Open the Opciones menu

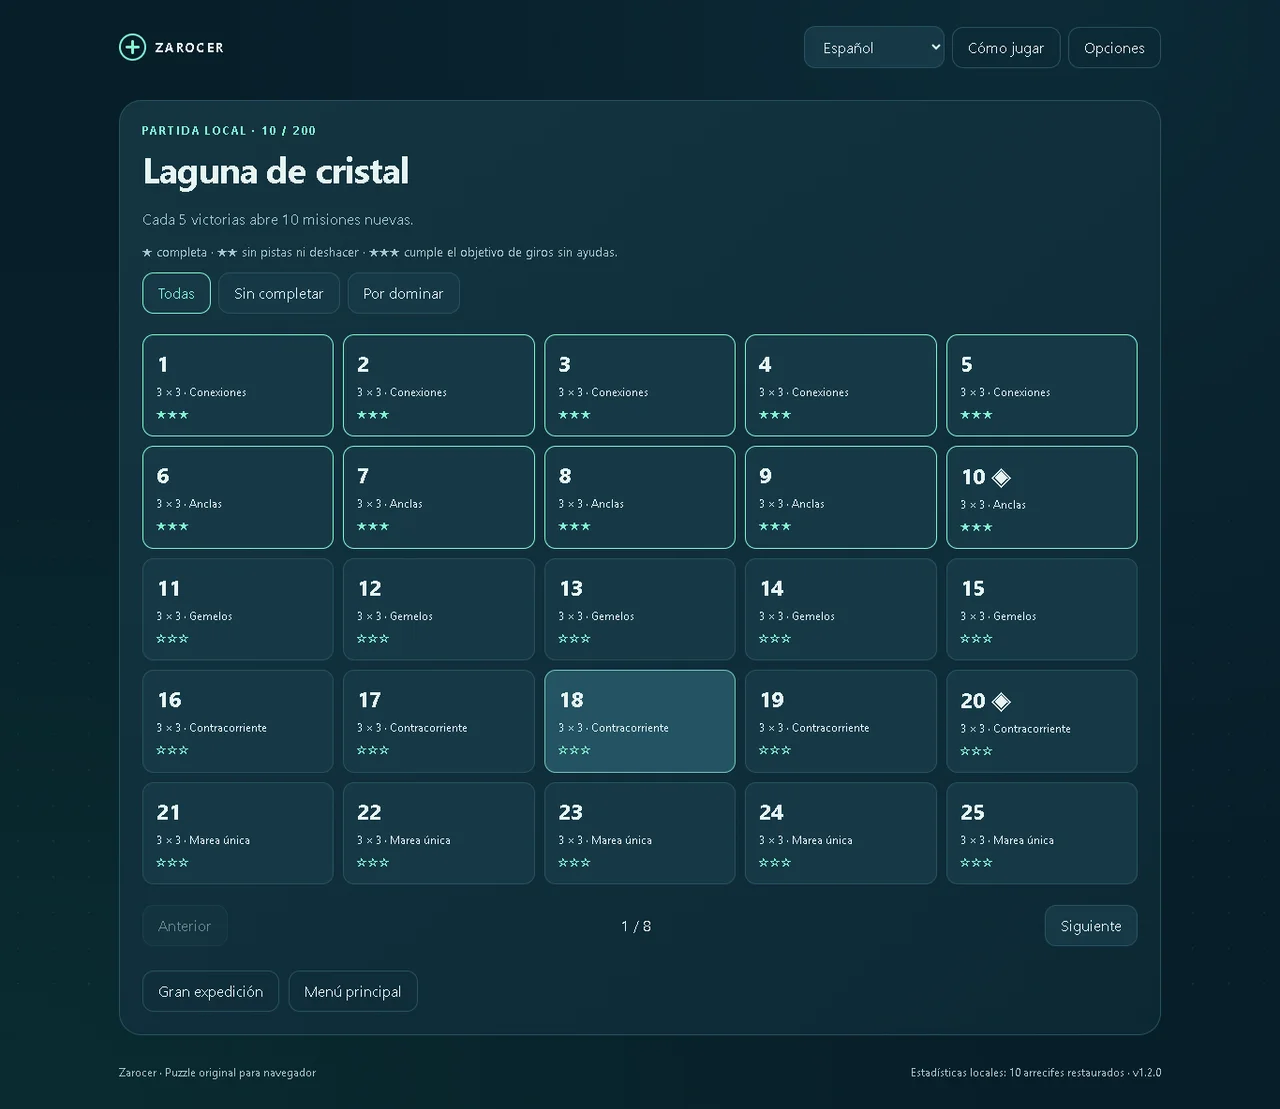[1114, 48]
